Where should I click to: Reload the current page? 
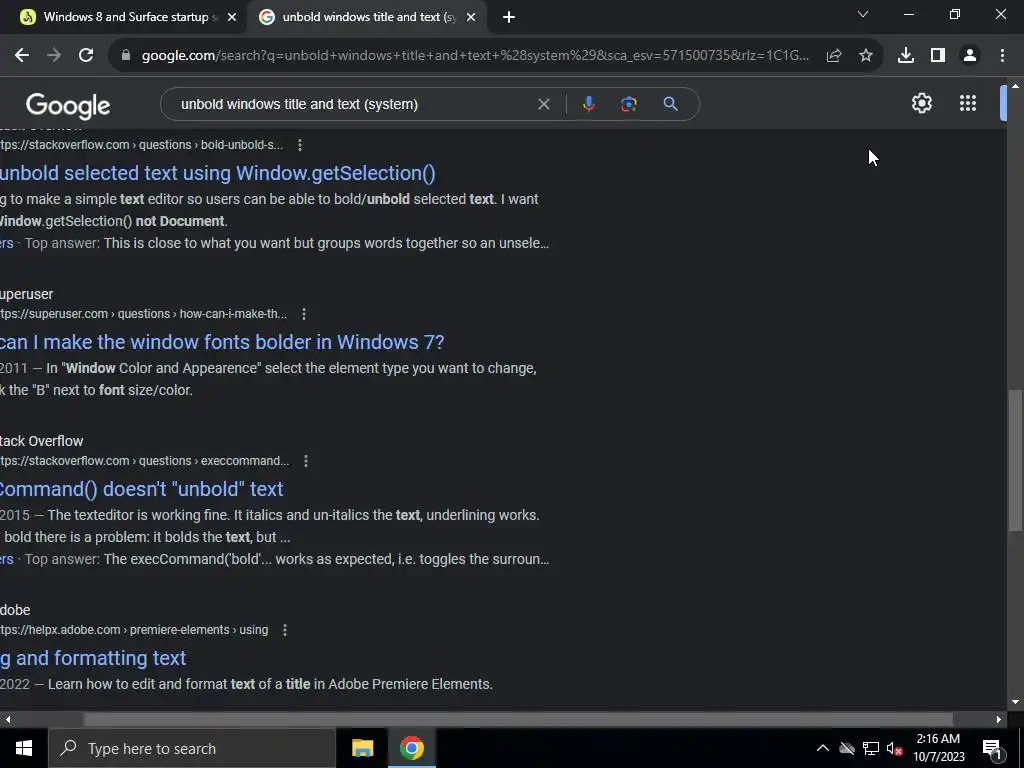(86, 56)
